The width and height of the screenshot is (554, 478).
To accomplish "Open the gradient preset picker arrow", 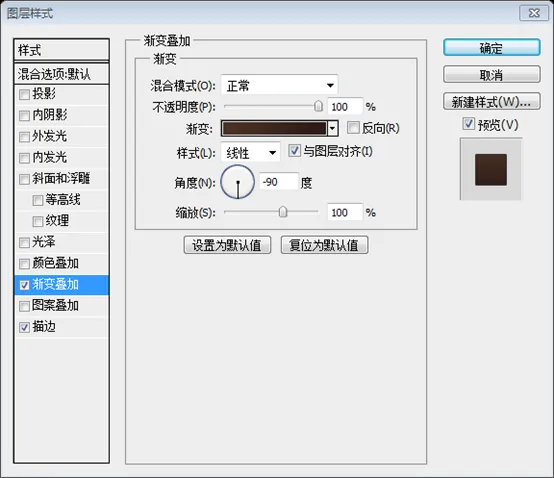I will [x=332, y=129].
